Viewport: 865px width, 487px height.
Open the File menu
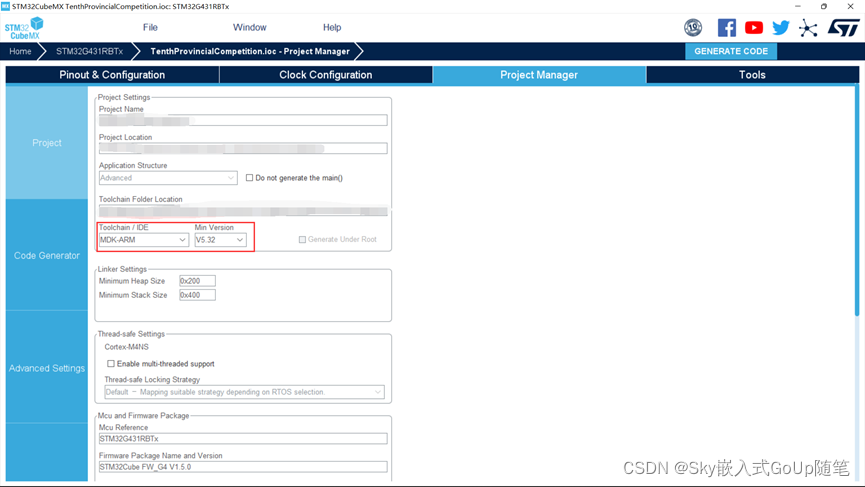(150, 28)
